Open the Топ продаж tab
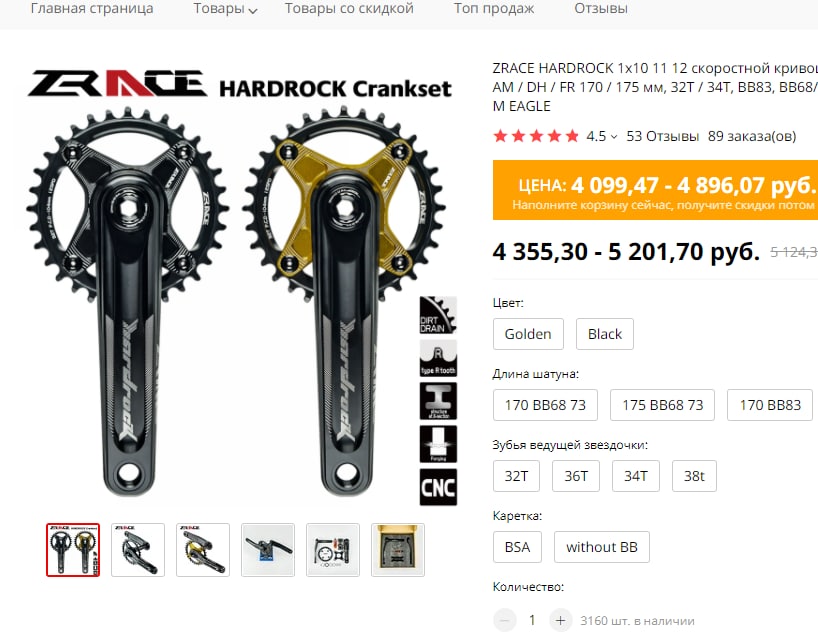The image size is (818, 640). 494,8
